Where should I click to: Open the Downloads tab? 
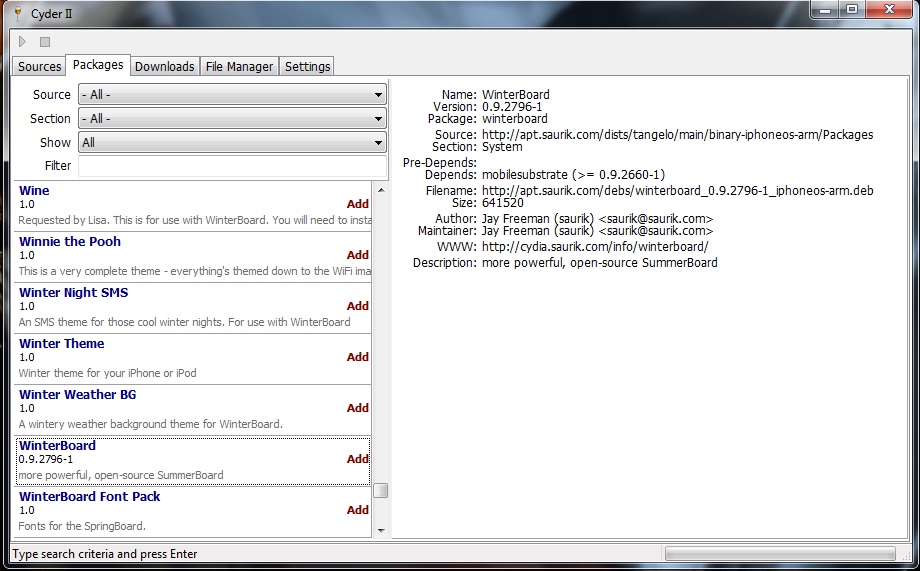tap(164, 67)
